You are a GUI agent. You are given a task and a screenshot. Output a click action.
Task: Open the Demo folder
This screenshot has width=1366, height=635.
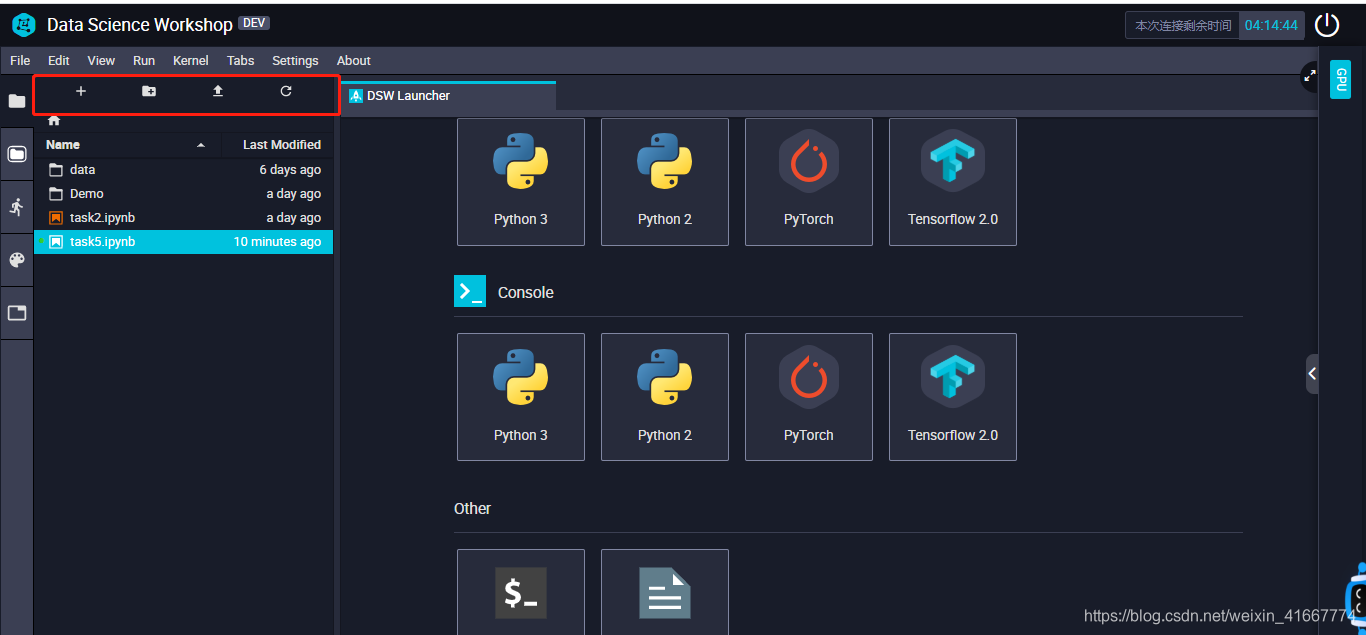pyautogui.click(x=183, y=194)
